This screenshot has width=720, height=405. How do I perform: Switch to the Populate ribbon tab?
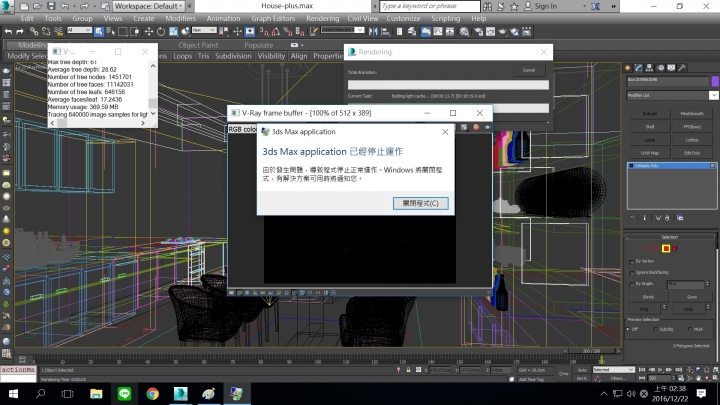coord(259,45)
